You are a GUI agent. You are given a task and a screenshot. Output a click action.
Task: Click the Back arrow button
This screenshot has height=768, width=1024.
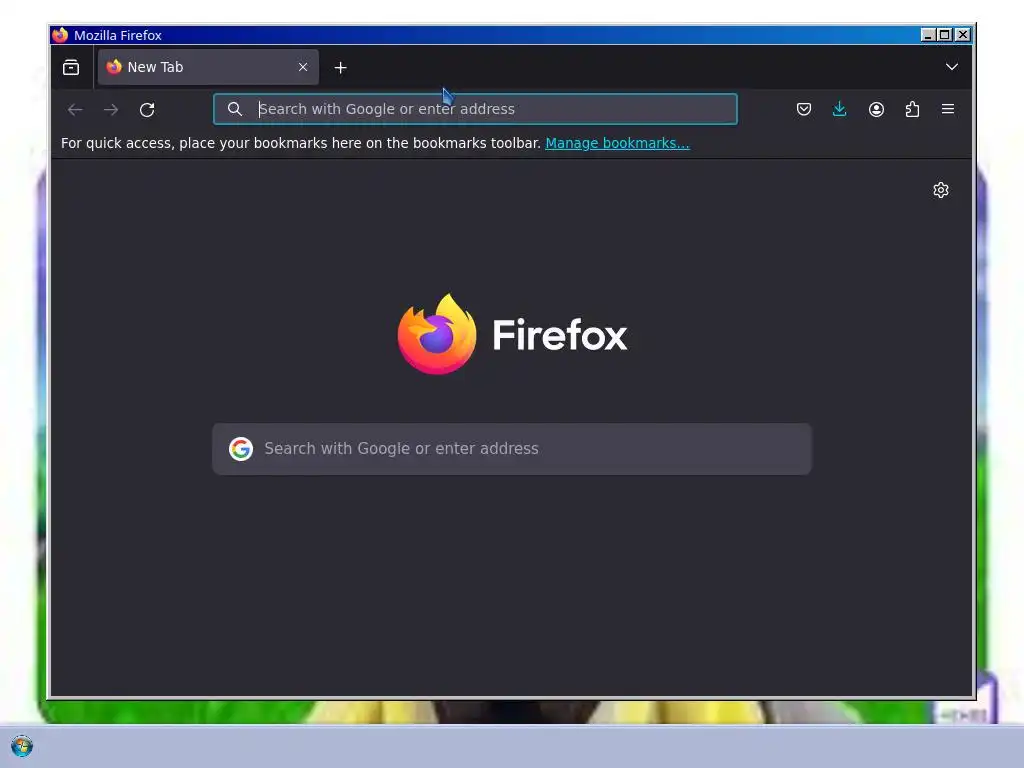pos(75,110)
